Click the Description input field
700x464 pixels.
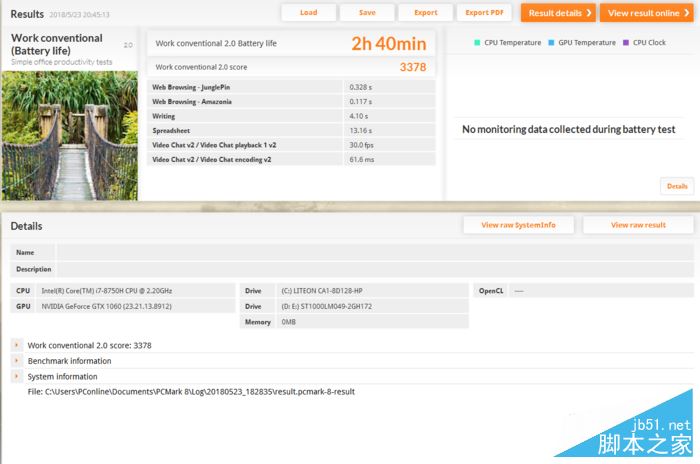click(x=375, y=269)
